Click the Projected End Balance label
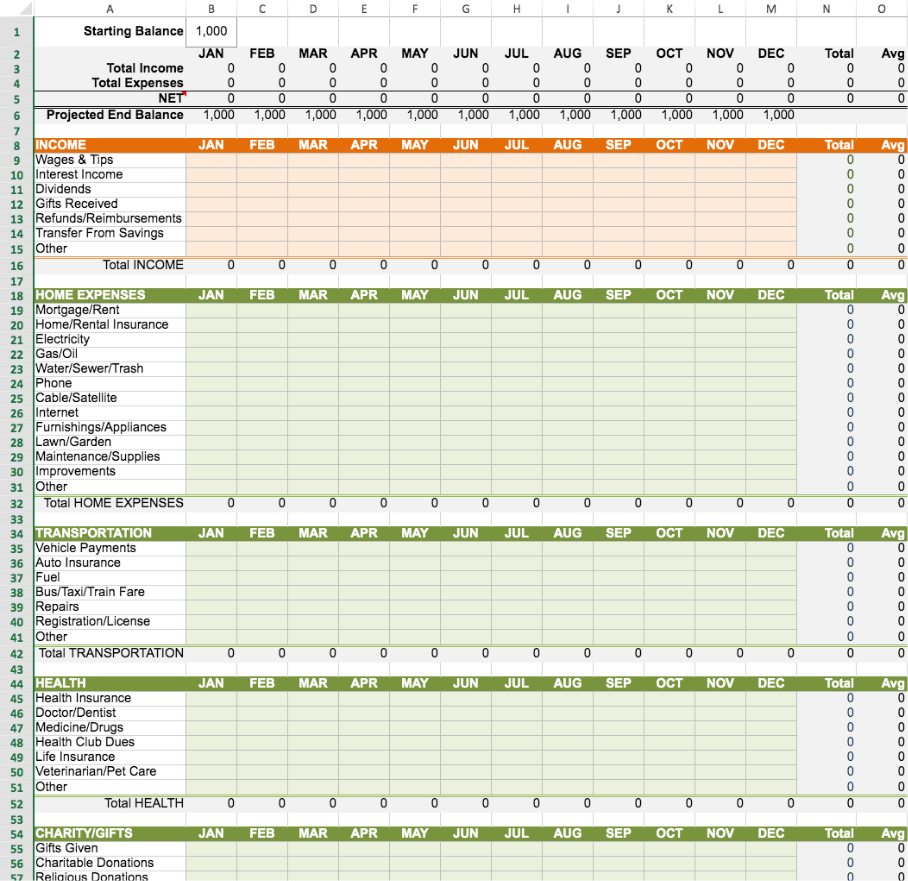The image size is (908, 881). (x=115, y=115)
